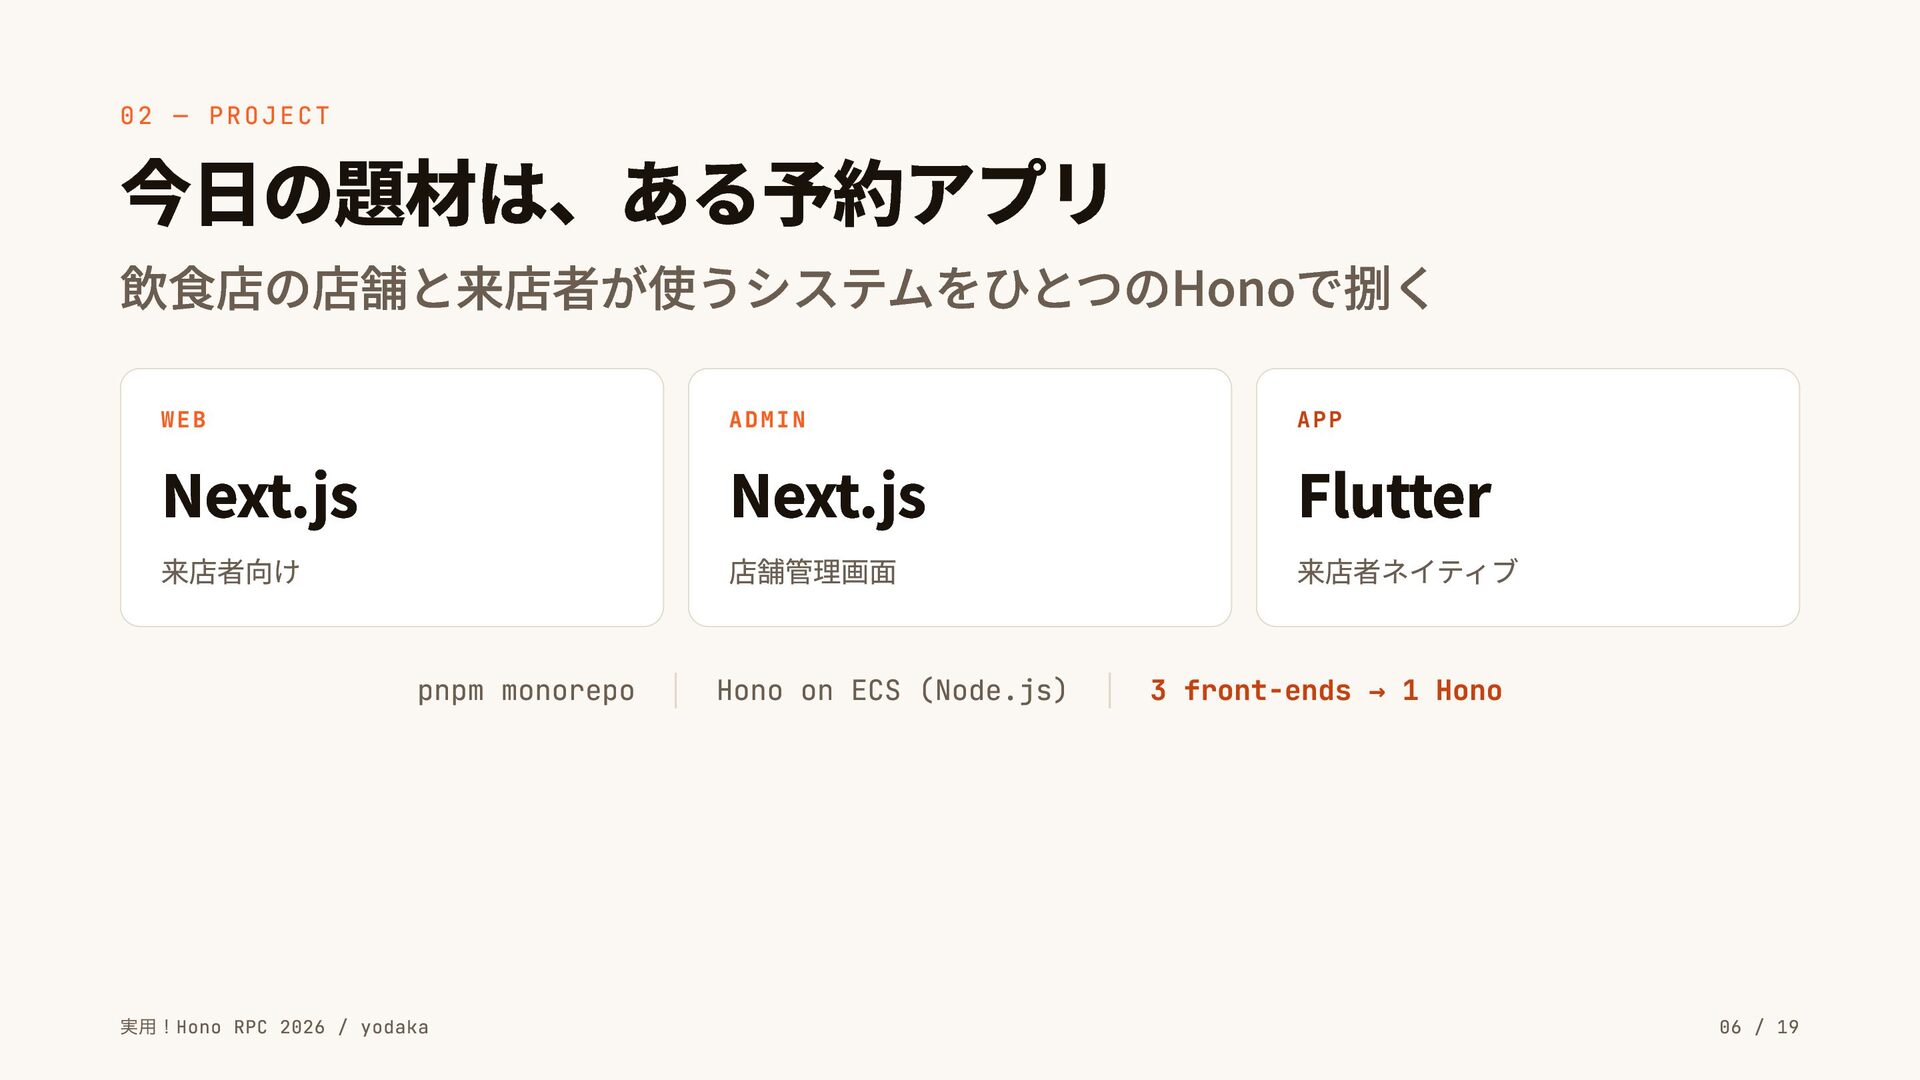The image size is (1920, 1080).
Task: Click the word Hono in the subtitle
Action: coord(1233,288)
